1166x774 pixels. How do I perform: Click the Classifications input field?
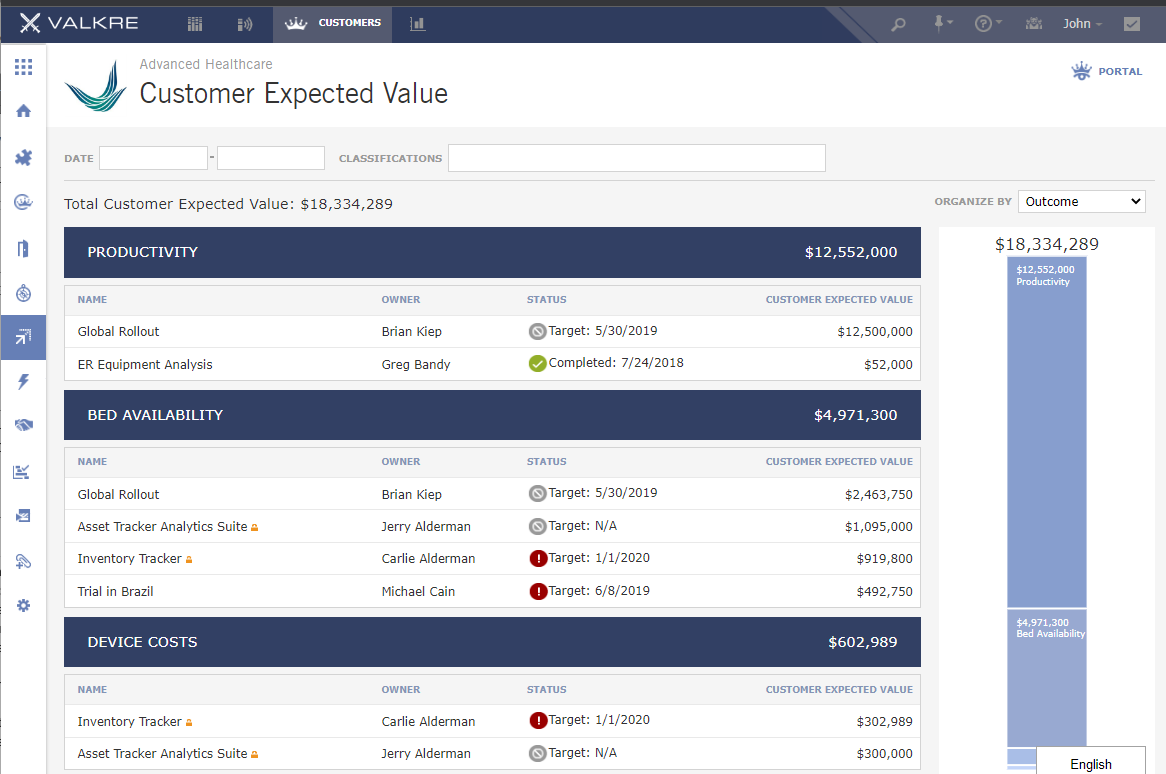(637, 158)
